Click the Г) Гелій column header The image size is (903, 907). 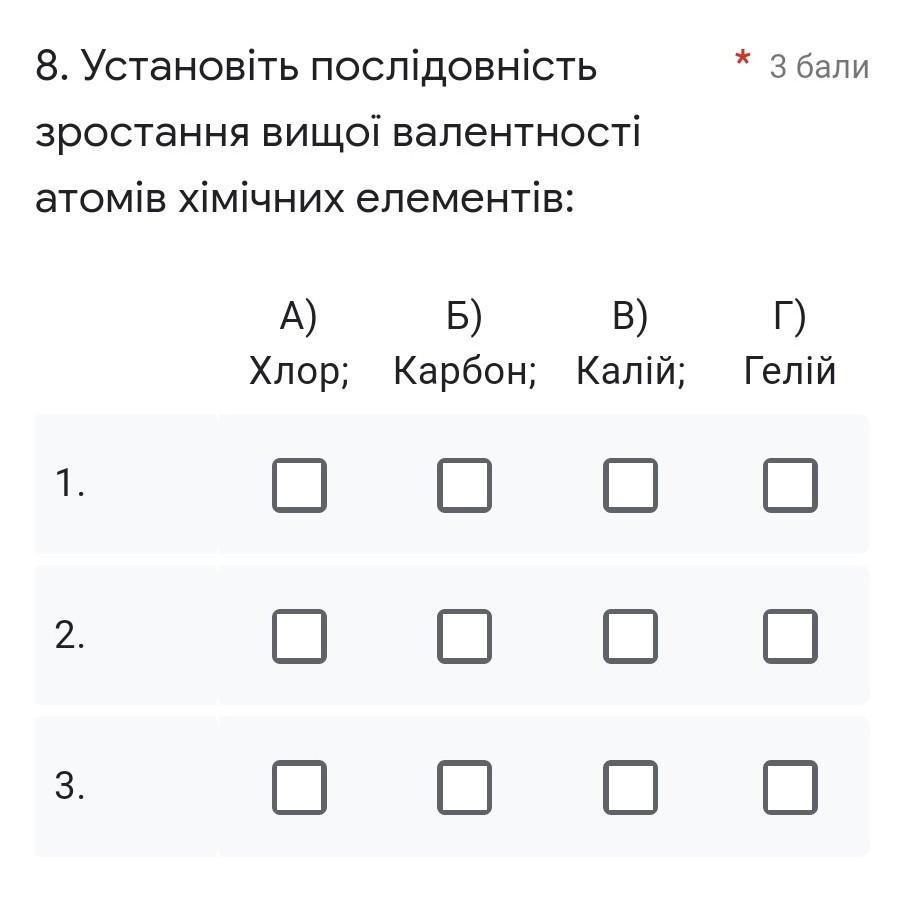pyautogui.click(x=790, y=344)
